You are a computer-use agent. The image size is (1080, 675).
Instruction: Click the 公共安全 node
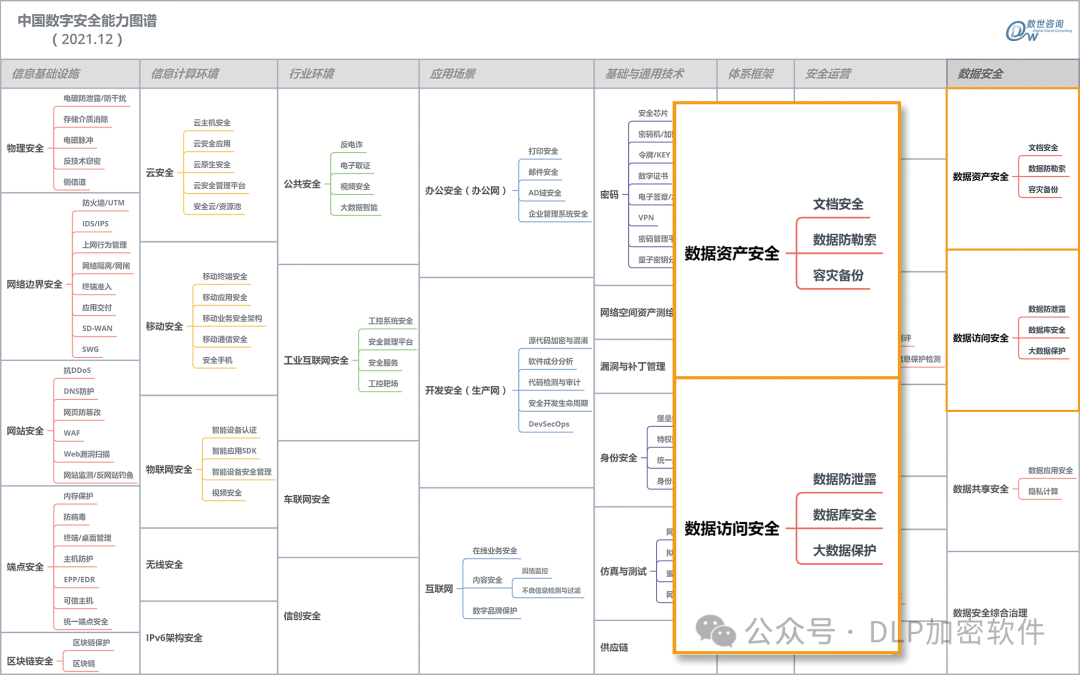(x=302, y=184)
